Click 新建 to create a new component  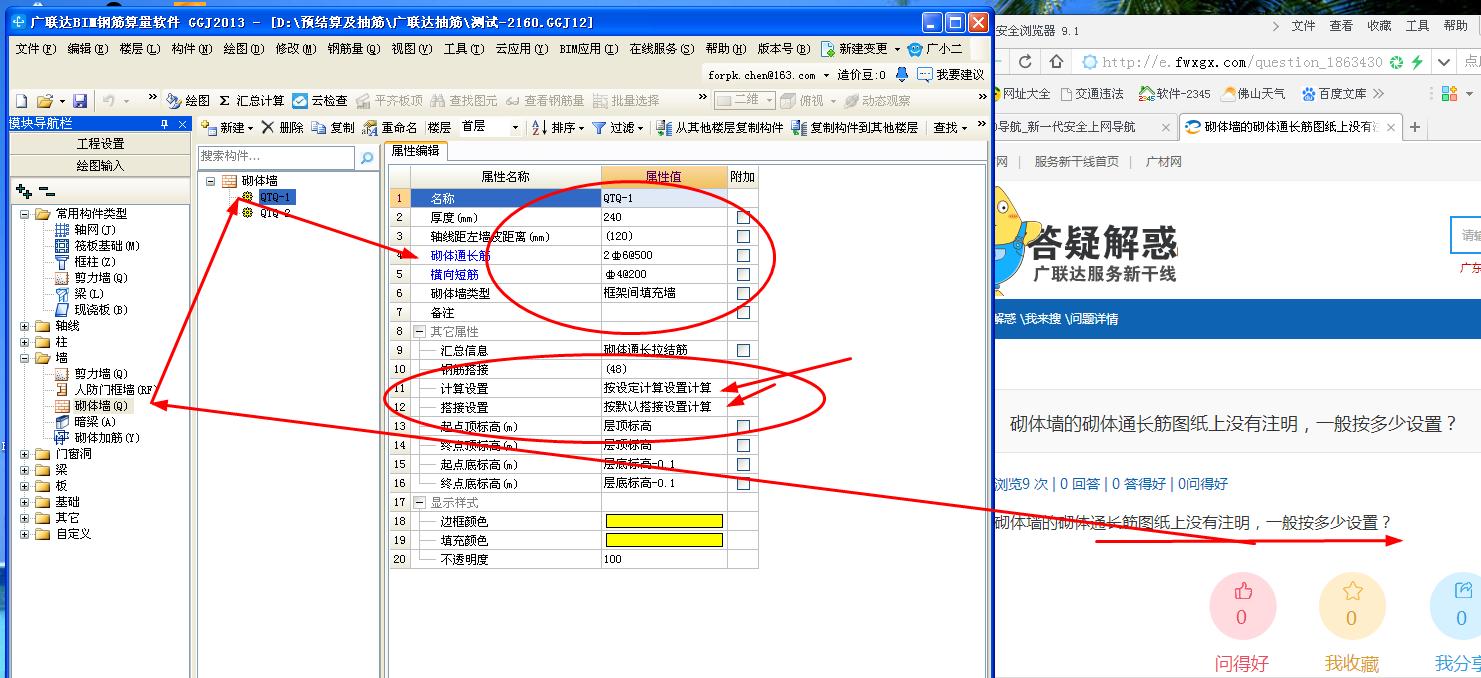(227, 128)
